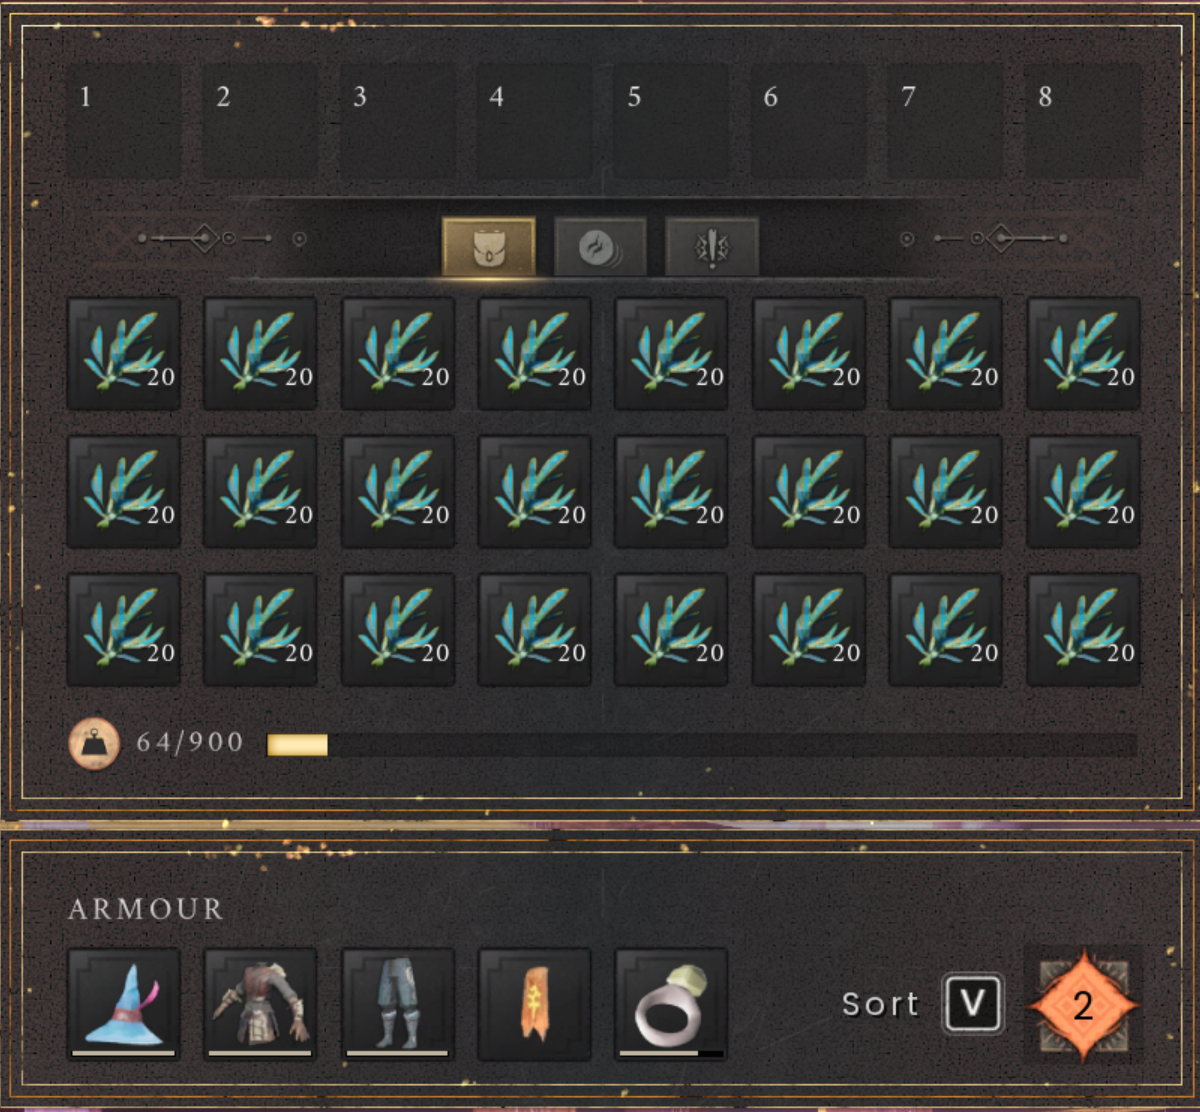The width and height of the screenshot is (1200, 1112).
Task: Click the weight icon beside 64/900
Action: [94, 744]
